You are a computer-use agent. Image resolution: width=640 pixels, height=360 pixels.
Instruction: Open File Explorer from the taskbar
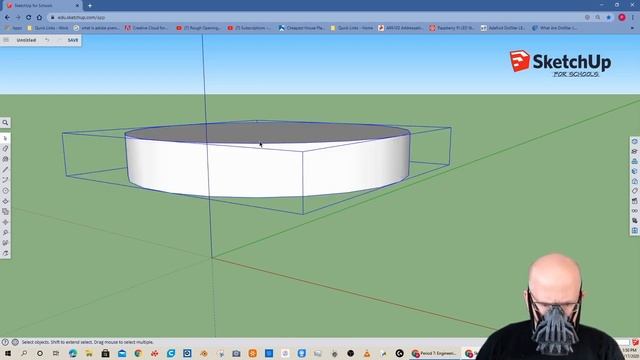[89, 353]
